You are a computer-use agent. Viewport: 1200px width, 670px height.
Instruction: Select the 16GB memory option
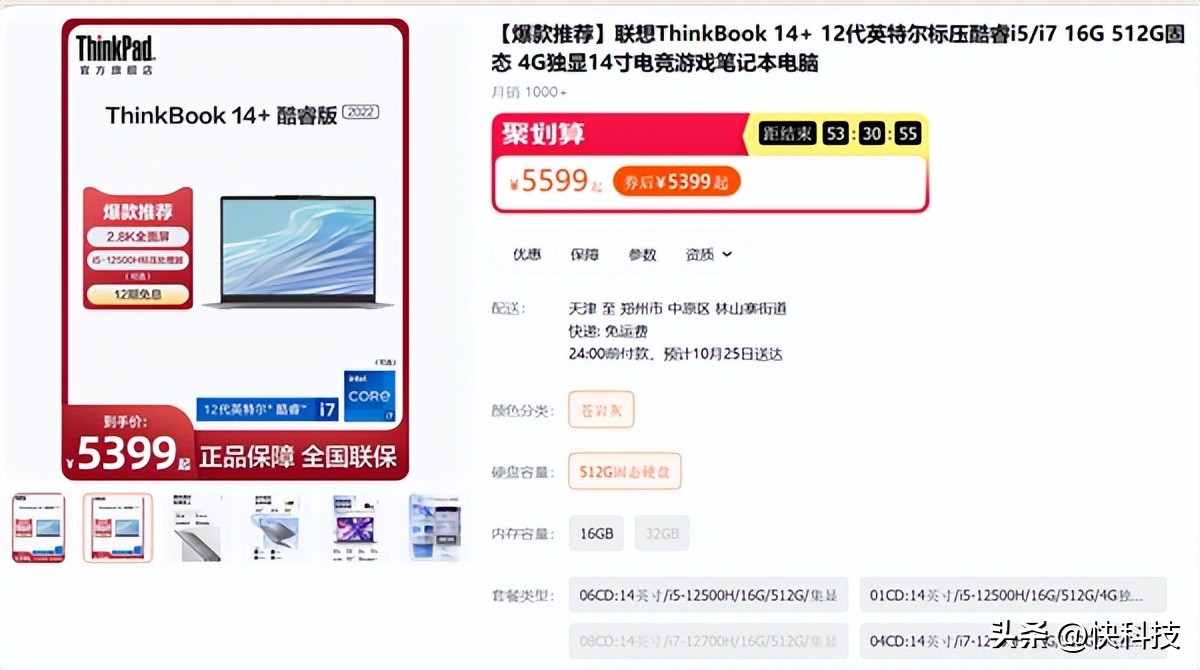click(x=597, y=533)
